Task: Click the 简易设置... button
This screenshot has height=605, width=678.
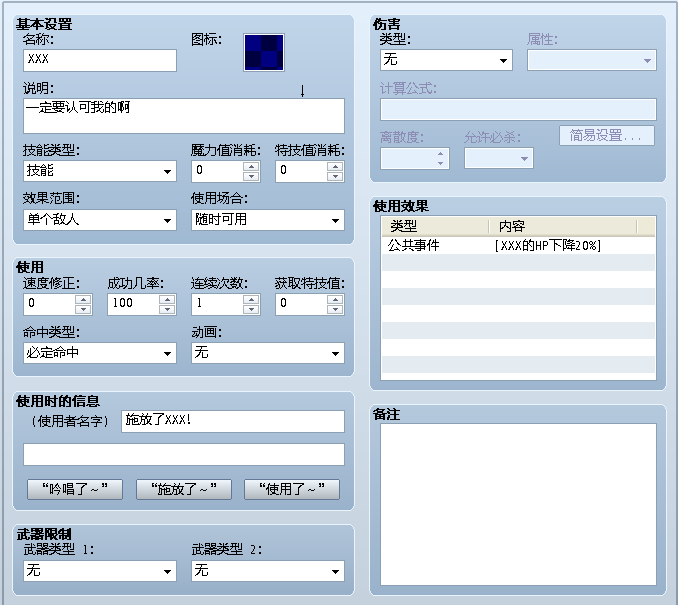Action: pyautogui.click(x=607, y=136)
